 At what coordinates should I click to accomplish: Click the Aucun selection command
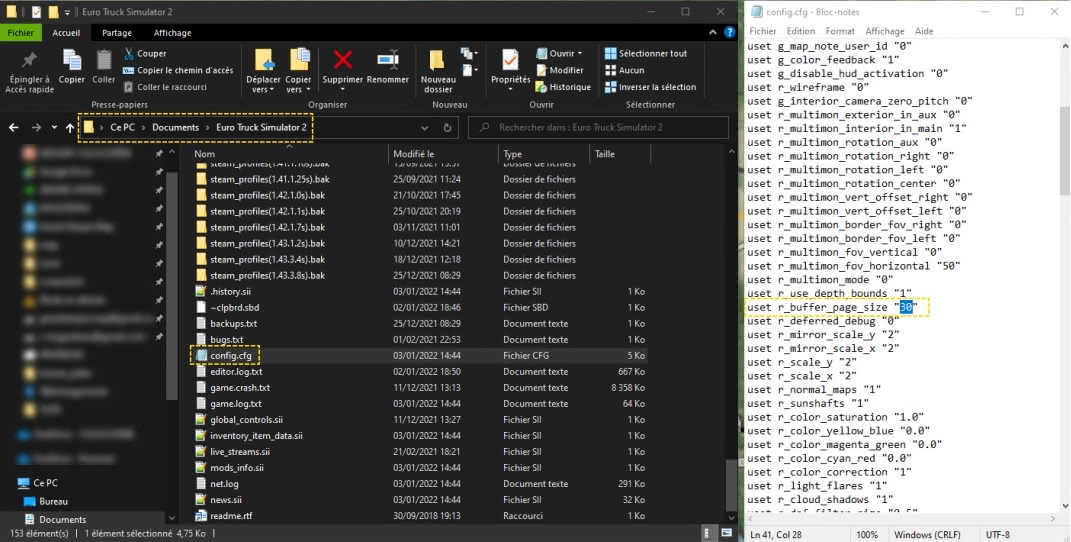624,70
